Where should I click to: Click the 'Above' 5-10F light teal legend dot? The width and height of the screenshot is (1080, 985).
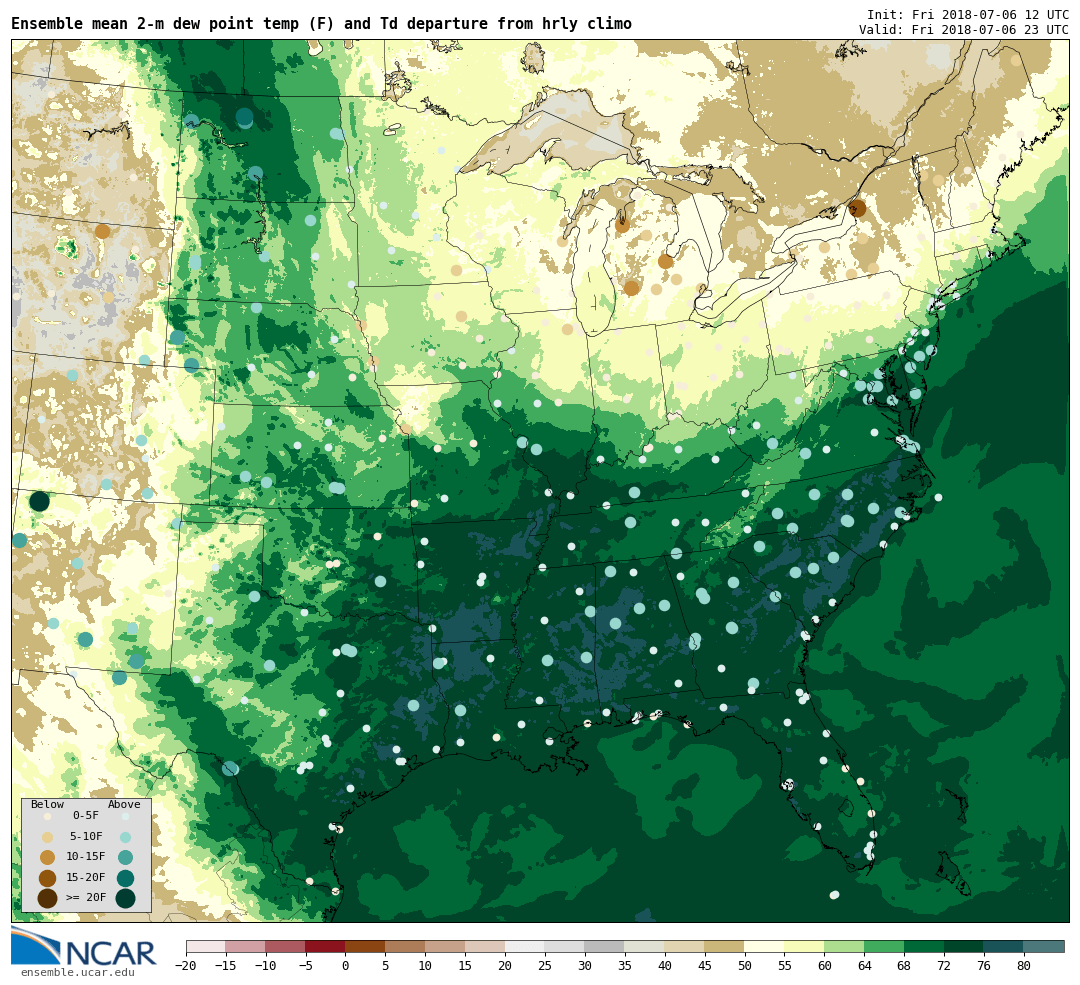(x=125, y=837)
